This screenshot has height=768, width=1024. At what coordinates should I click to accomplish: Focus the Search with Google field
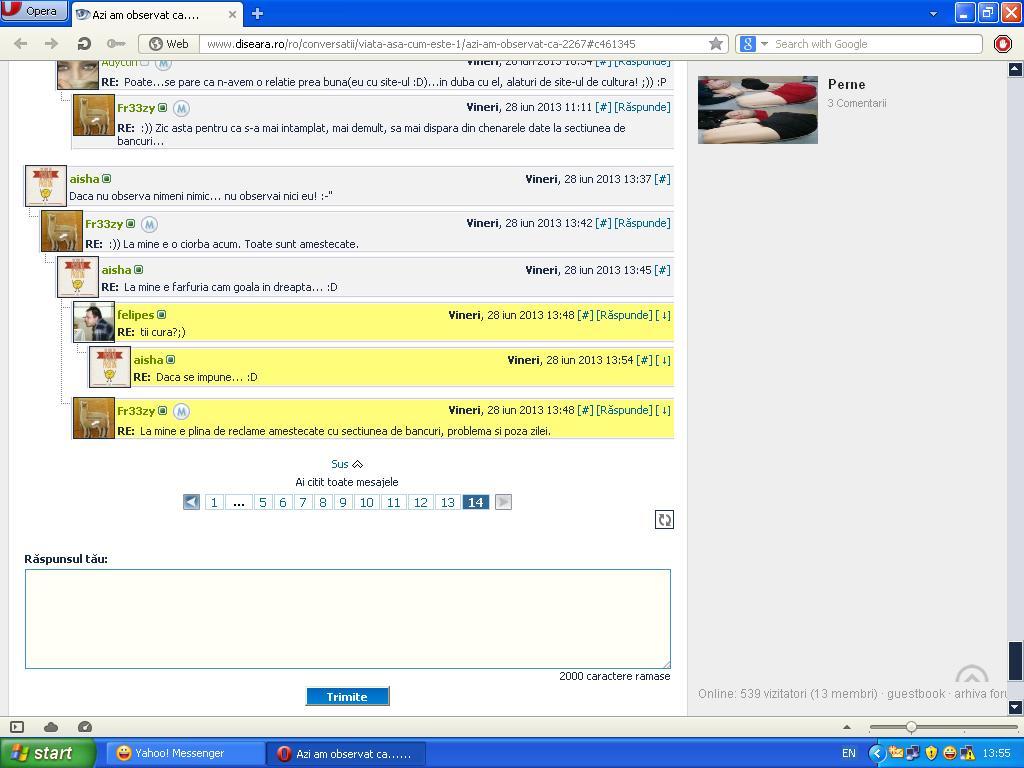point(876,44)
